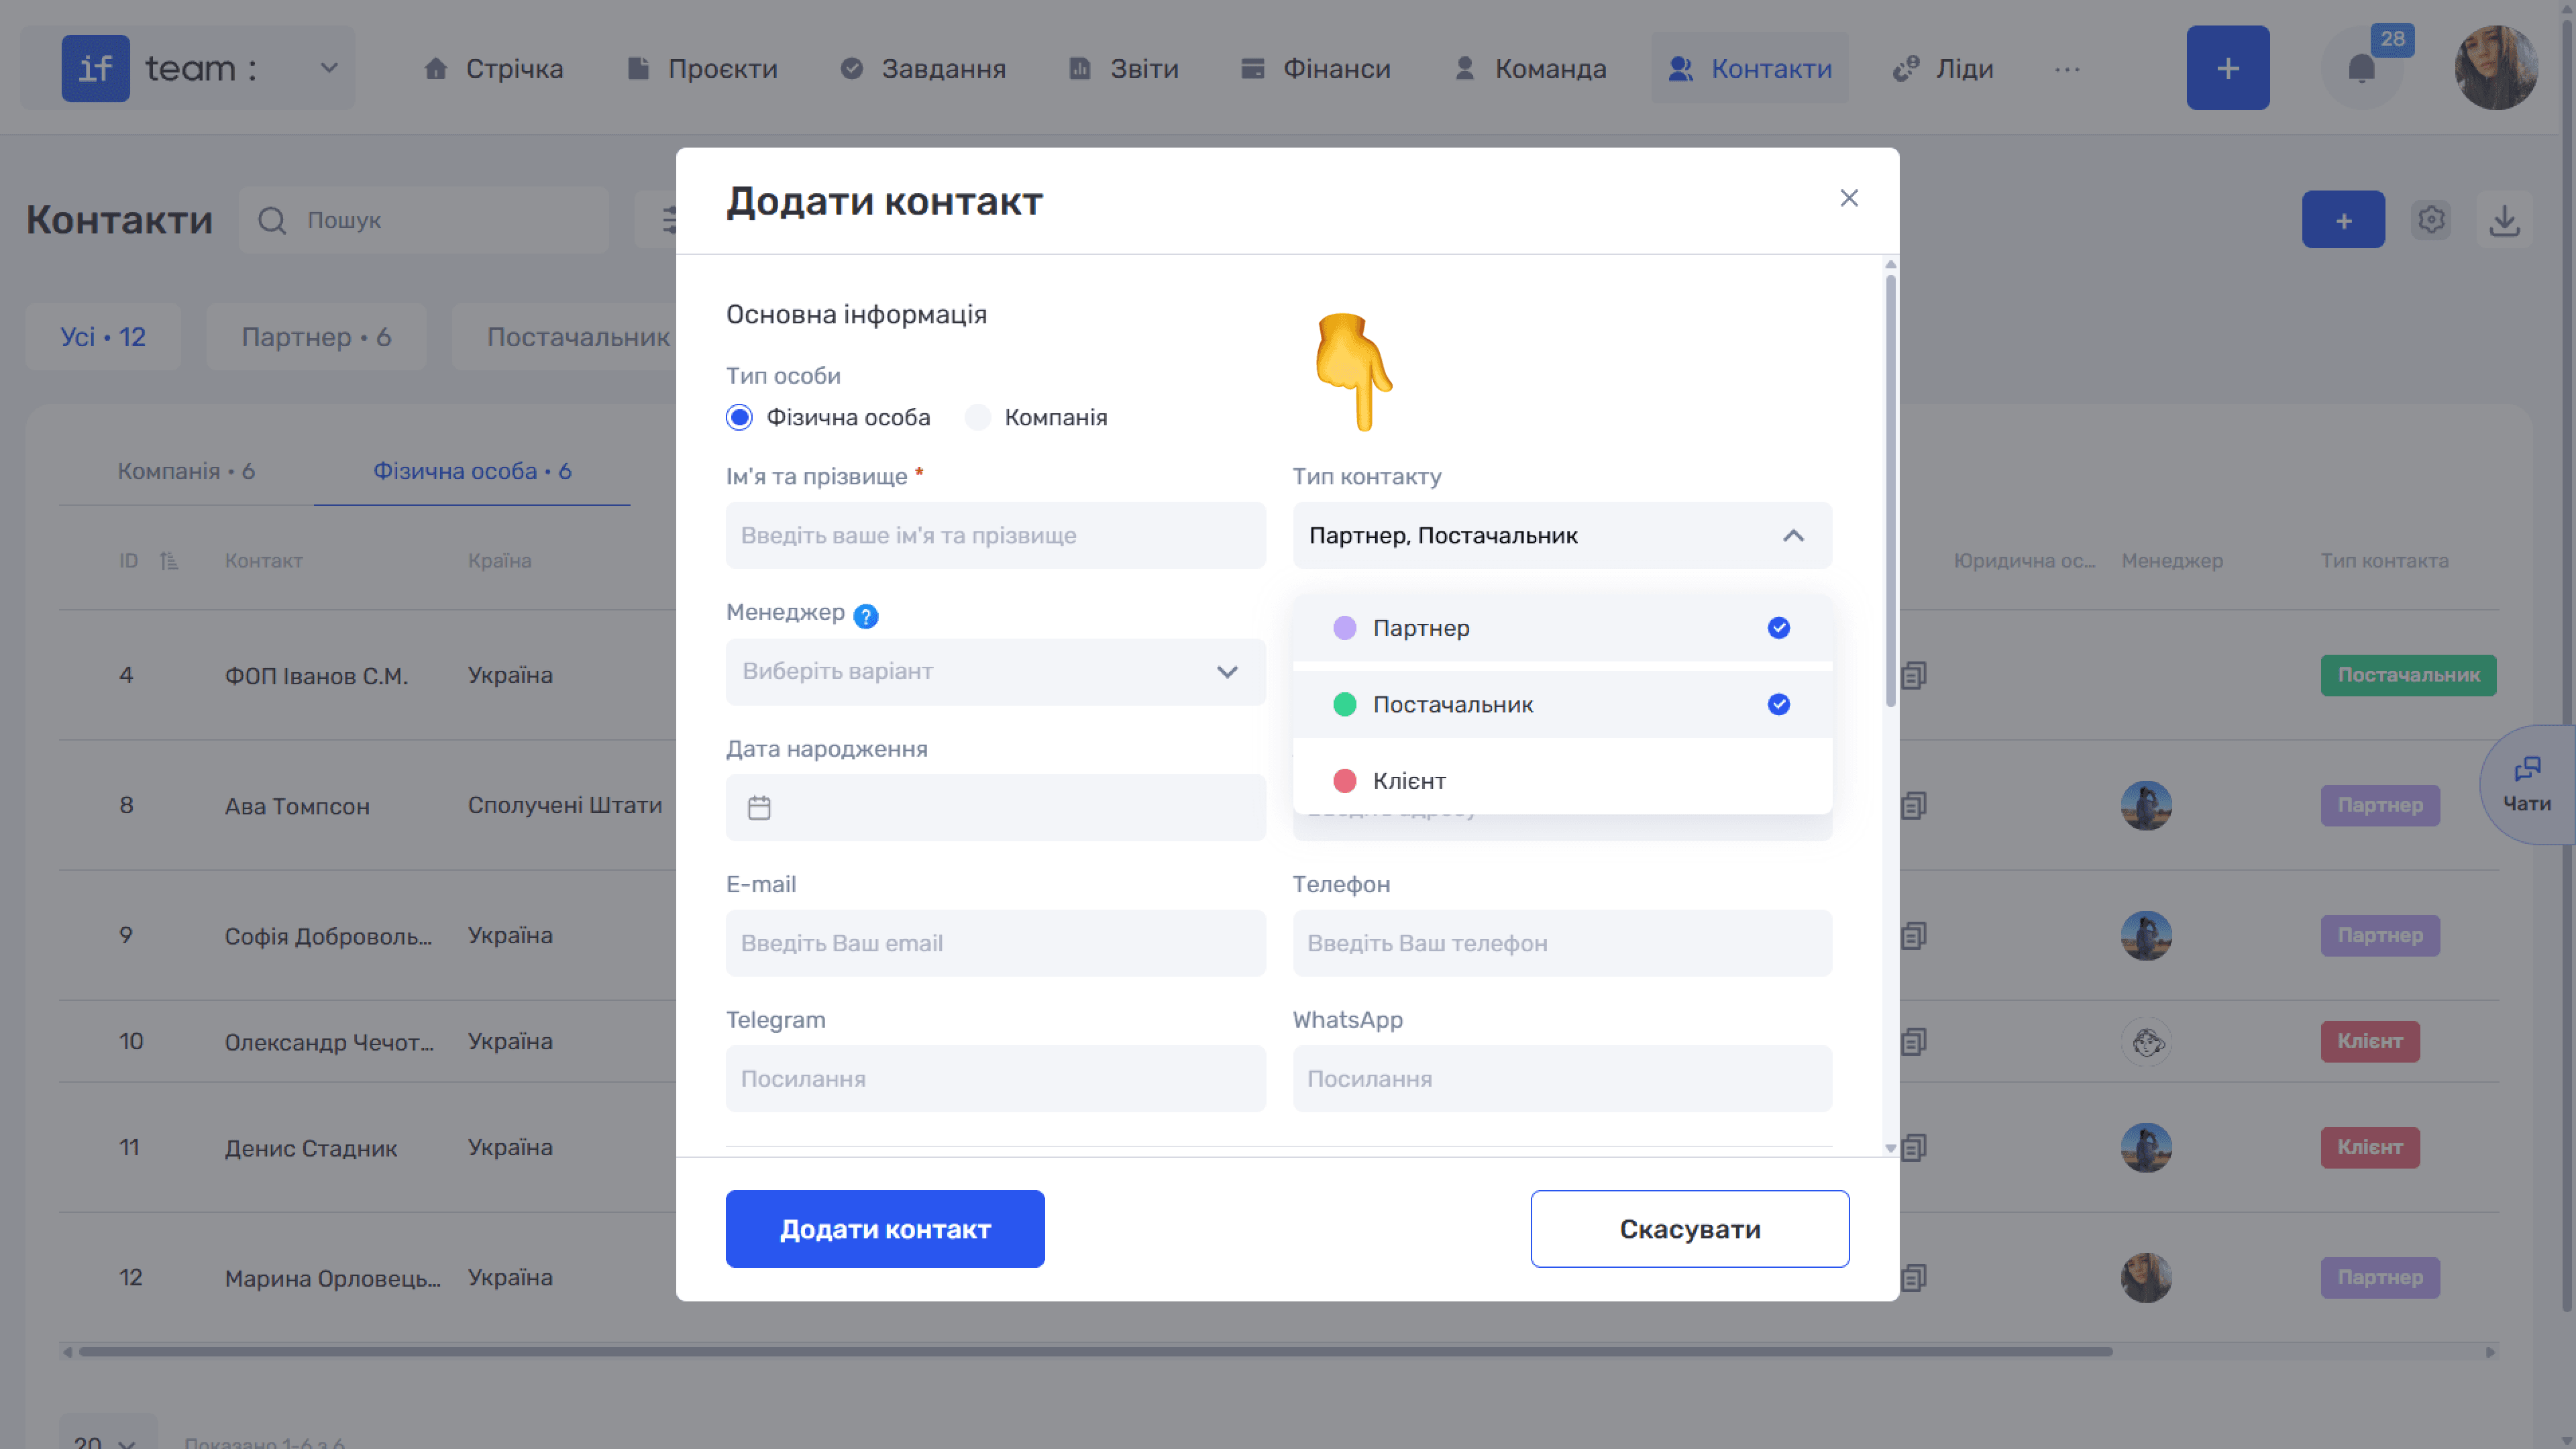Open Команда in top navigation
Viewport: 2576px width, 1449px height.
point(1530,68)
